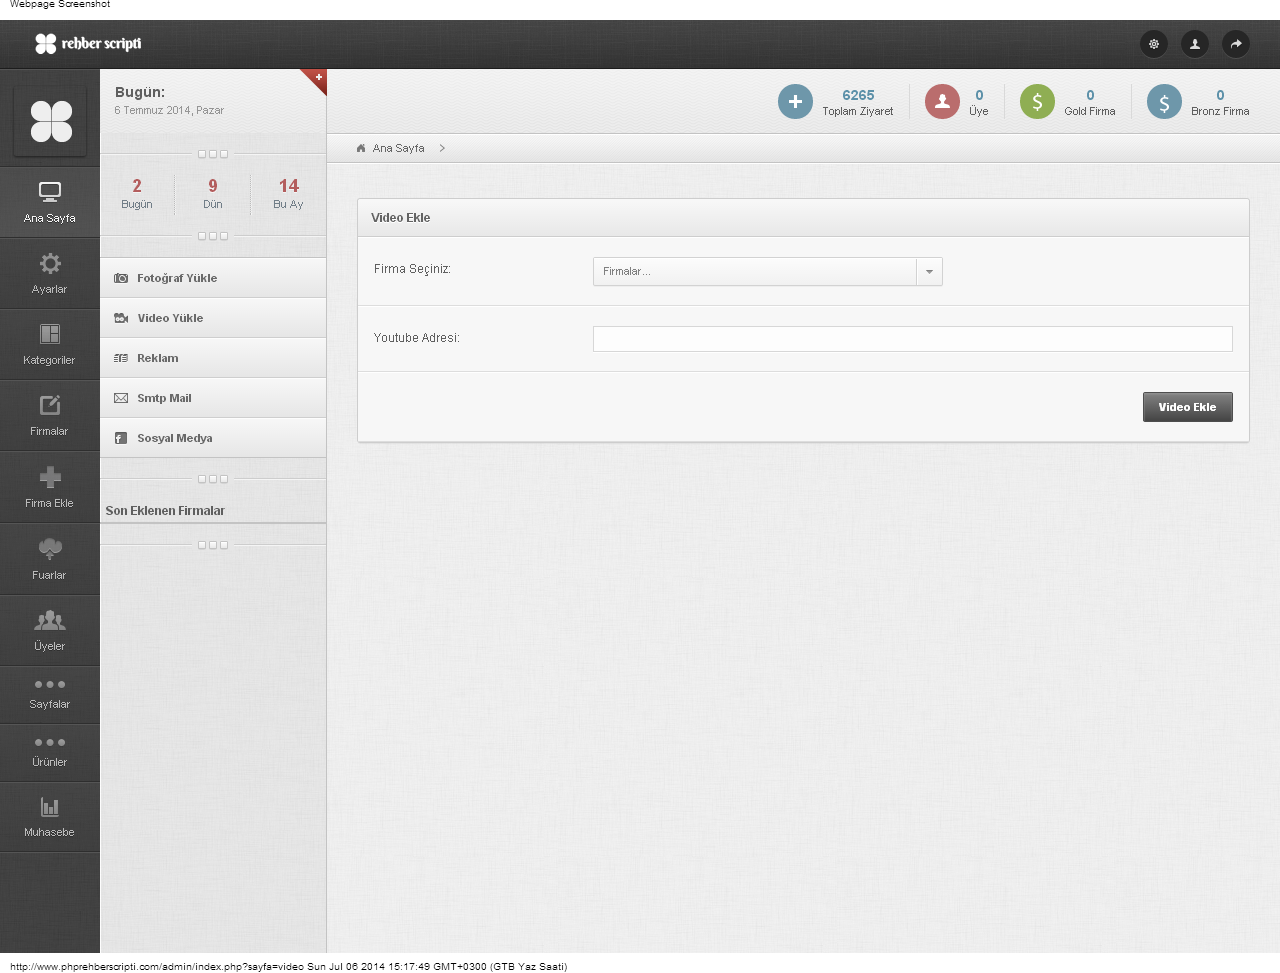
Task: Click the 6265 Toplam Ziyaret count
Action: click(858, 95)
